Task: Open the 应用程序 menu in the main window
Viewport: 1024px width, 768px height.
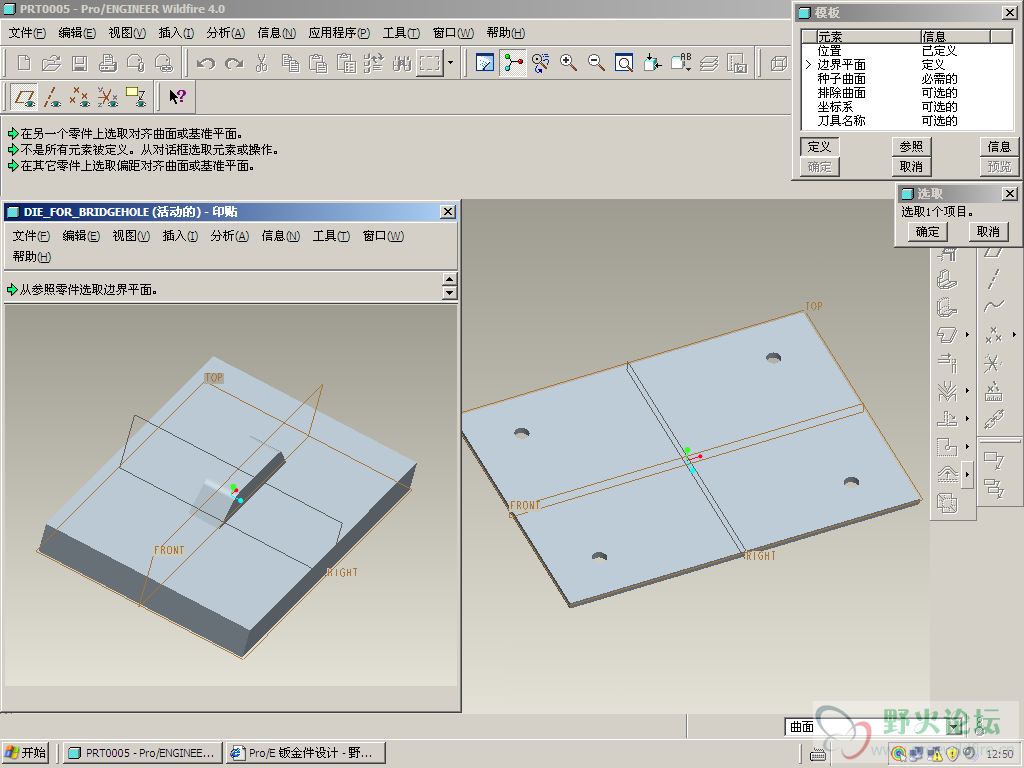Action: [x=339, y=33]
